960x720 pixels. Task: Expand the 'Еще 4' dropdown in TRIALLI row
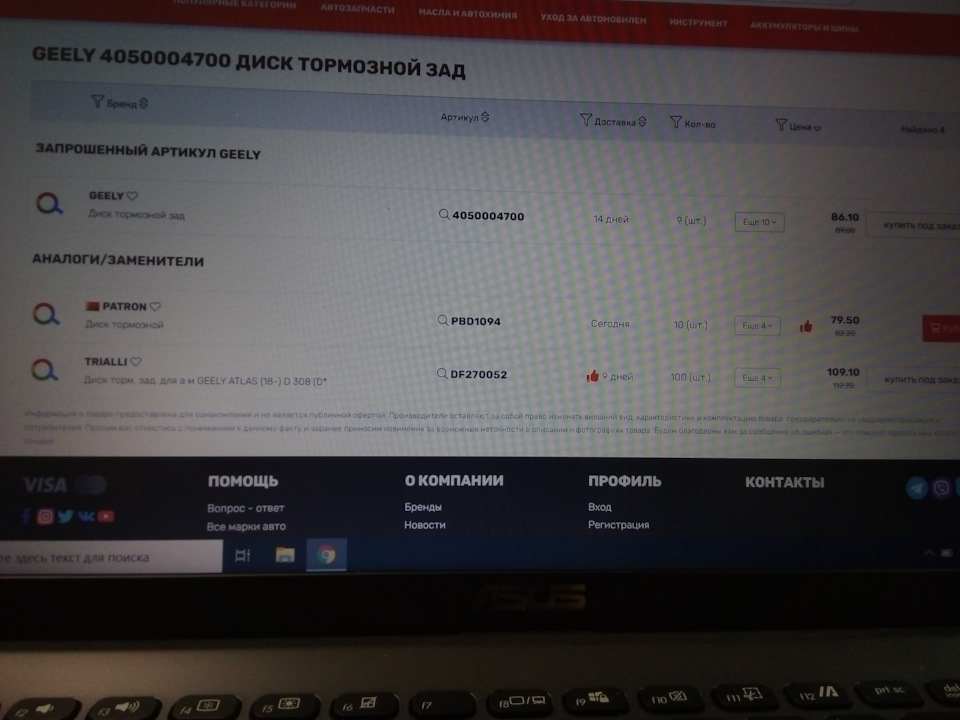pyautogui.click(x=757, y=378)
